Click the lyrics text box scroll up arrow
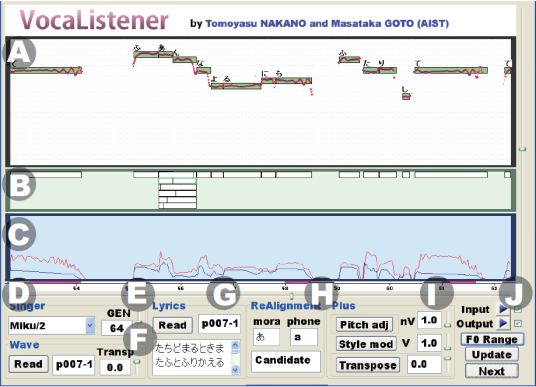The image size is (536, 387). tap(235, 345)
